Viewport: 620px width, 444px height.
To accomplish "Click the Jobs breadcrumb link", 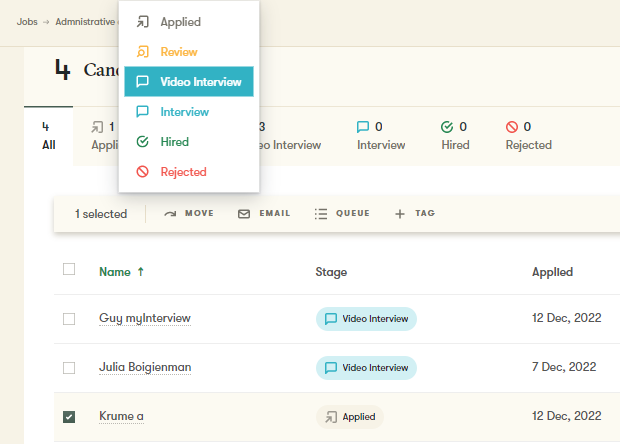I will pyautogui.click(x=27, y=21).
